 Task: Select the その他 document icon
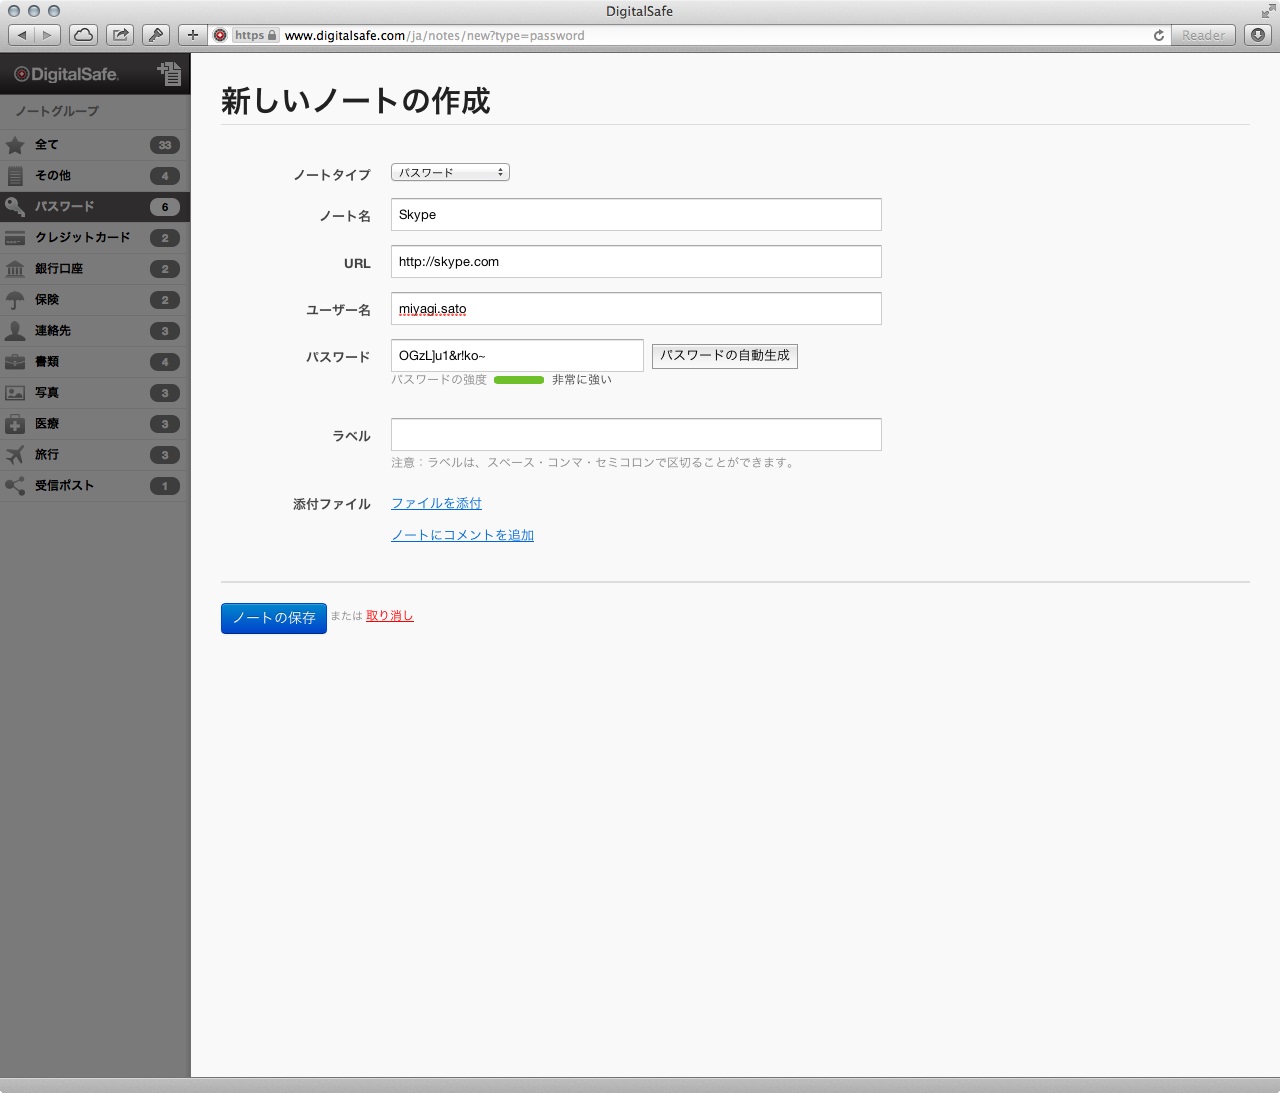click(x=15, y=176)
